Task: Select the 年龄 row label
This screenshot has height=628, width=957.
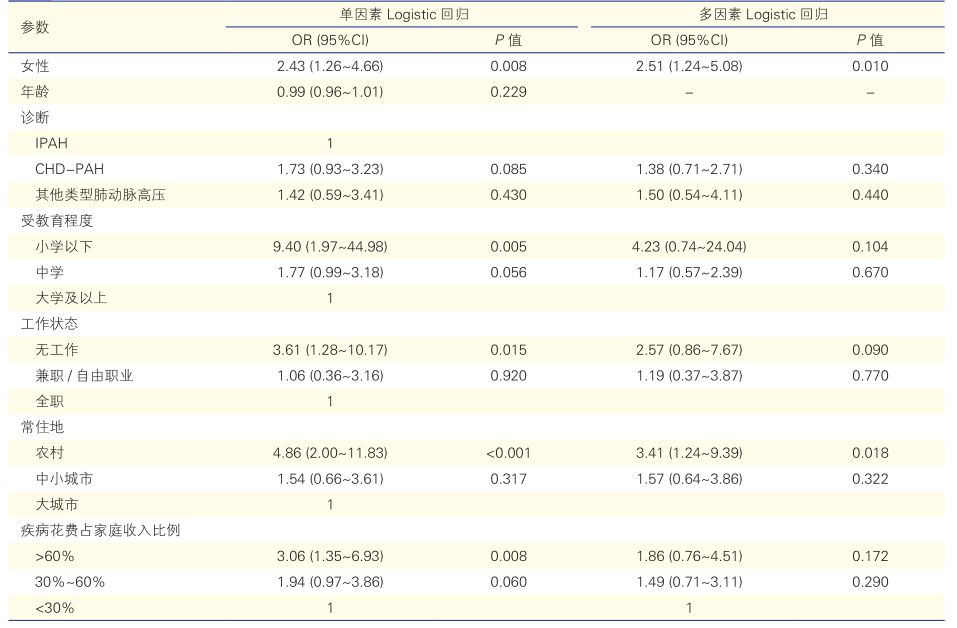Action: pyautogui.click(x=35, y=92)
